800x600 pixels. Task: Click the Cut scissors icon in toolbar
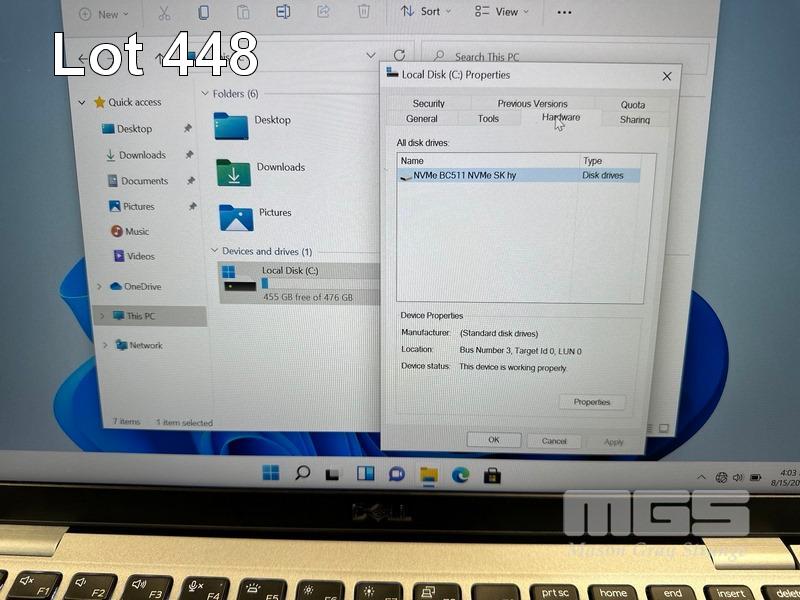(164, 13)
